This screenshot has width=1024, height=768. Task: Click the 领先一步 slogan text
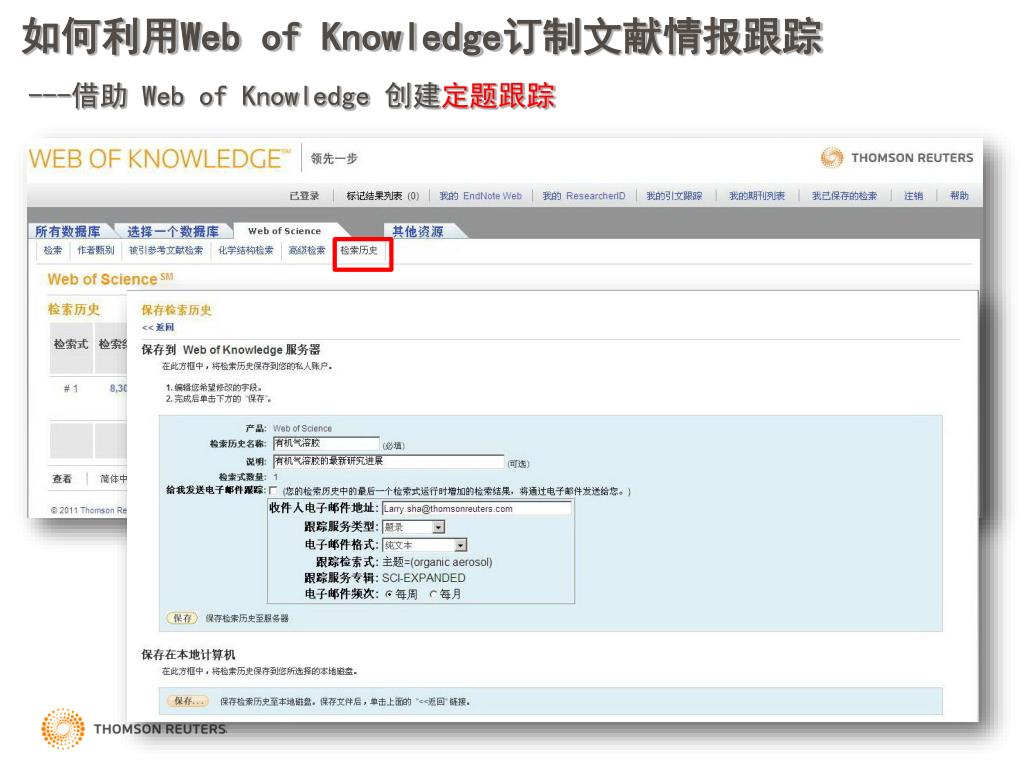click(x=334, y=159)
